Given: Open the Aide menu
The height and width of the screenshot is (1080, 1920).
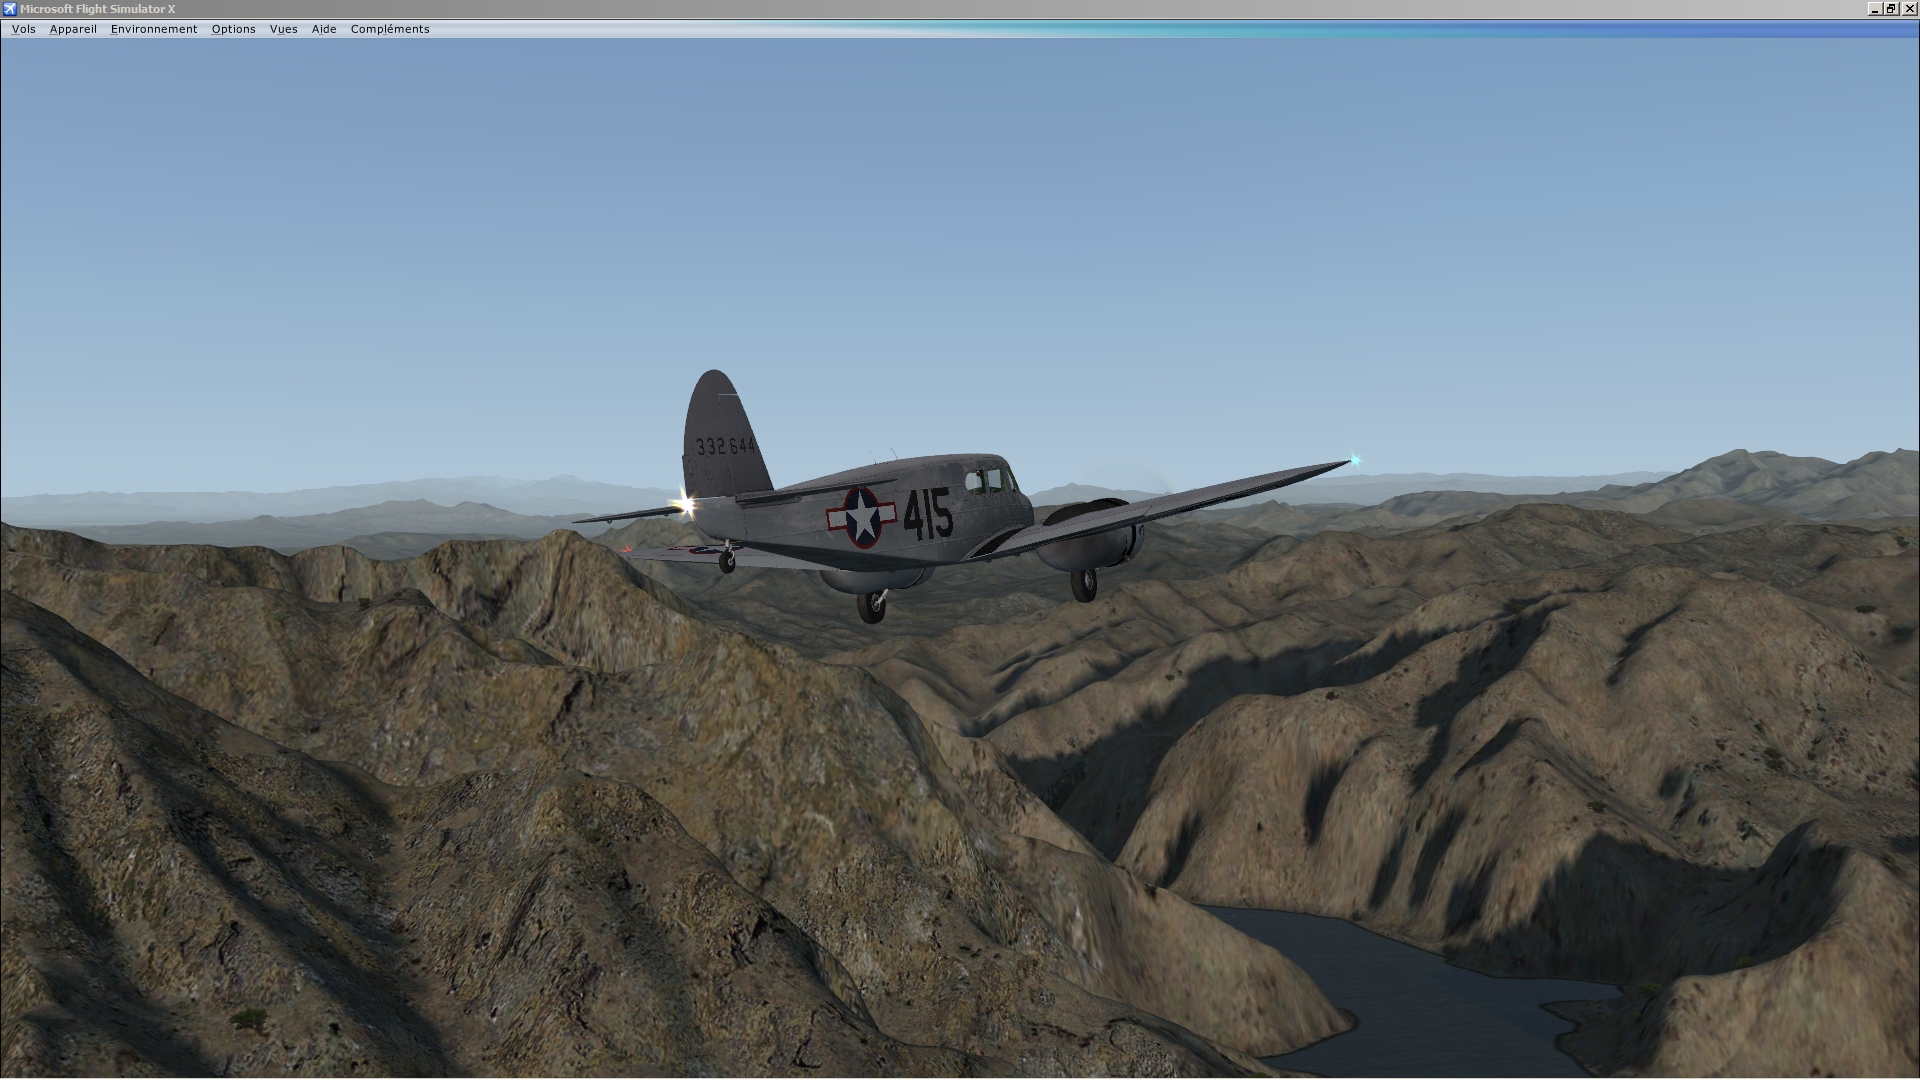Looking at the screenshot, I should pyautogui.click(x=324, y=29).
